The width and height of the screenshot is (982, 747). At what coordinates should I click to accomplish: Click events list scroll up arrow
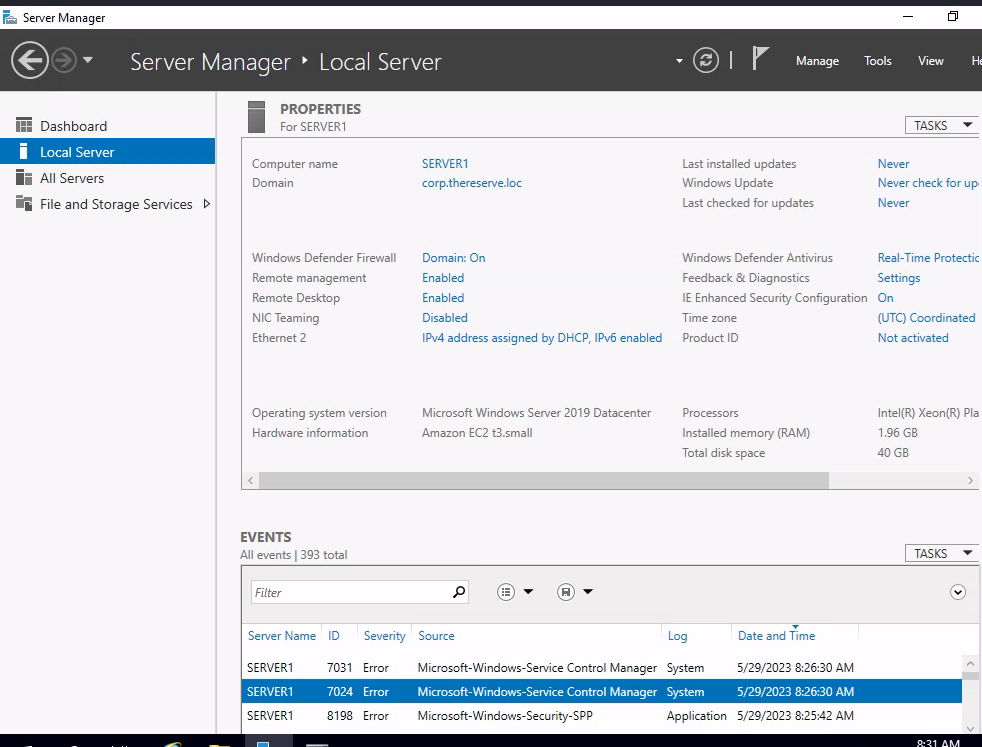coord(970,663)
